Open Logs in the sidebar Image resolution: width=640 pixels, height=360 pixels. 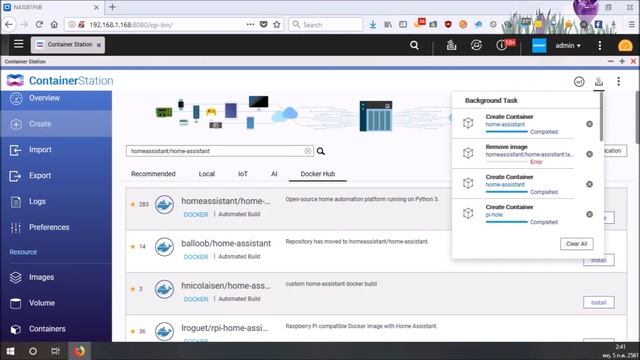[x=56, y=201]
